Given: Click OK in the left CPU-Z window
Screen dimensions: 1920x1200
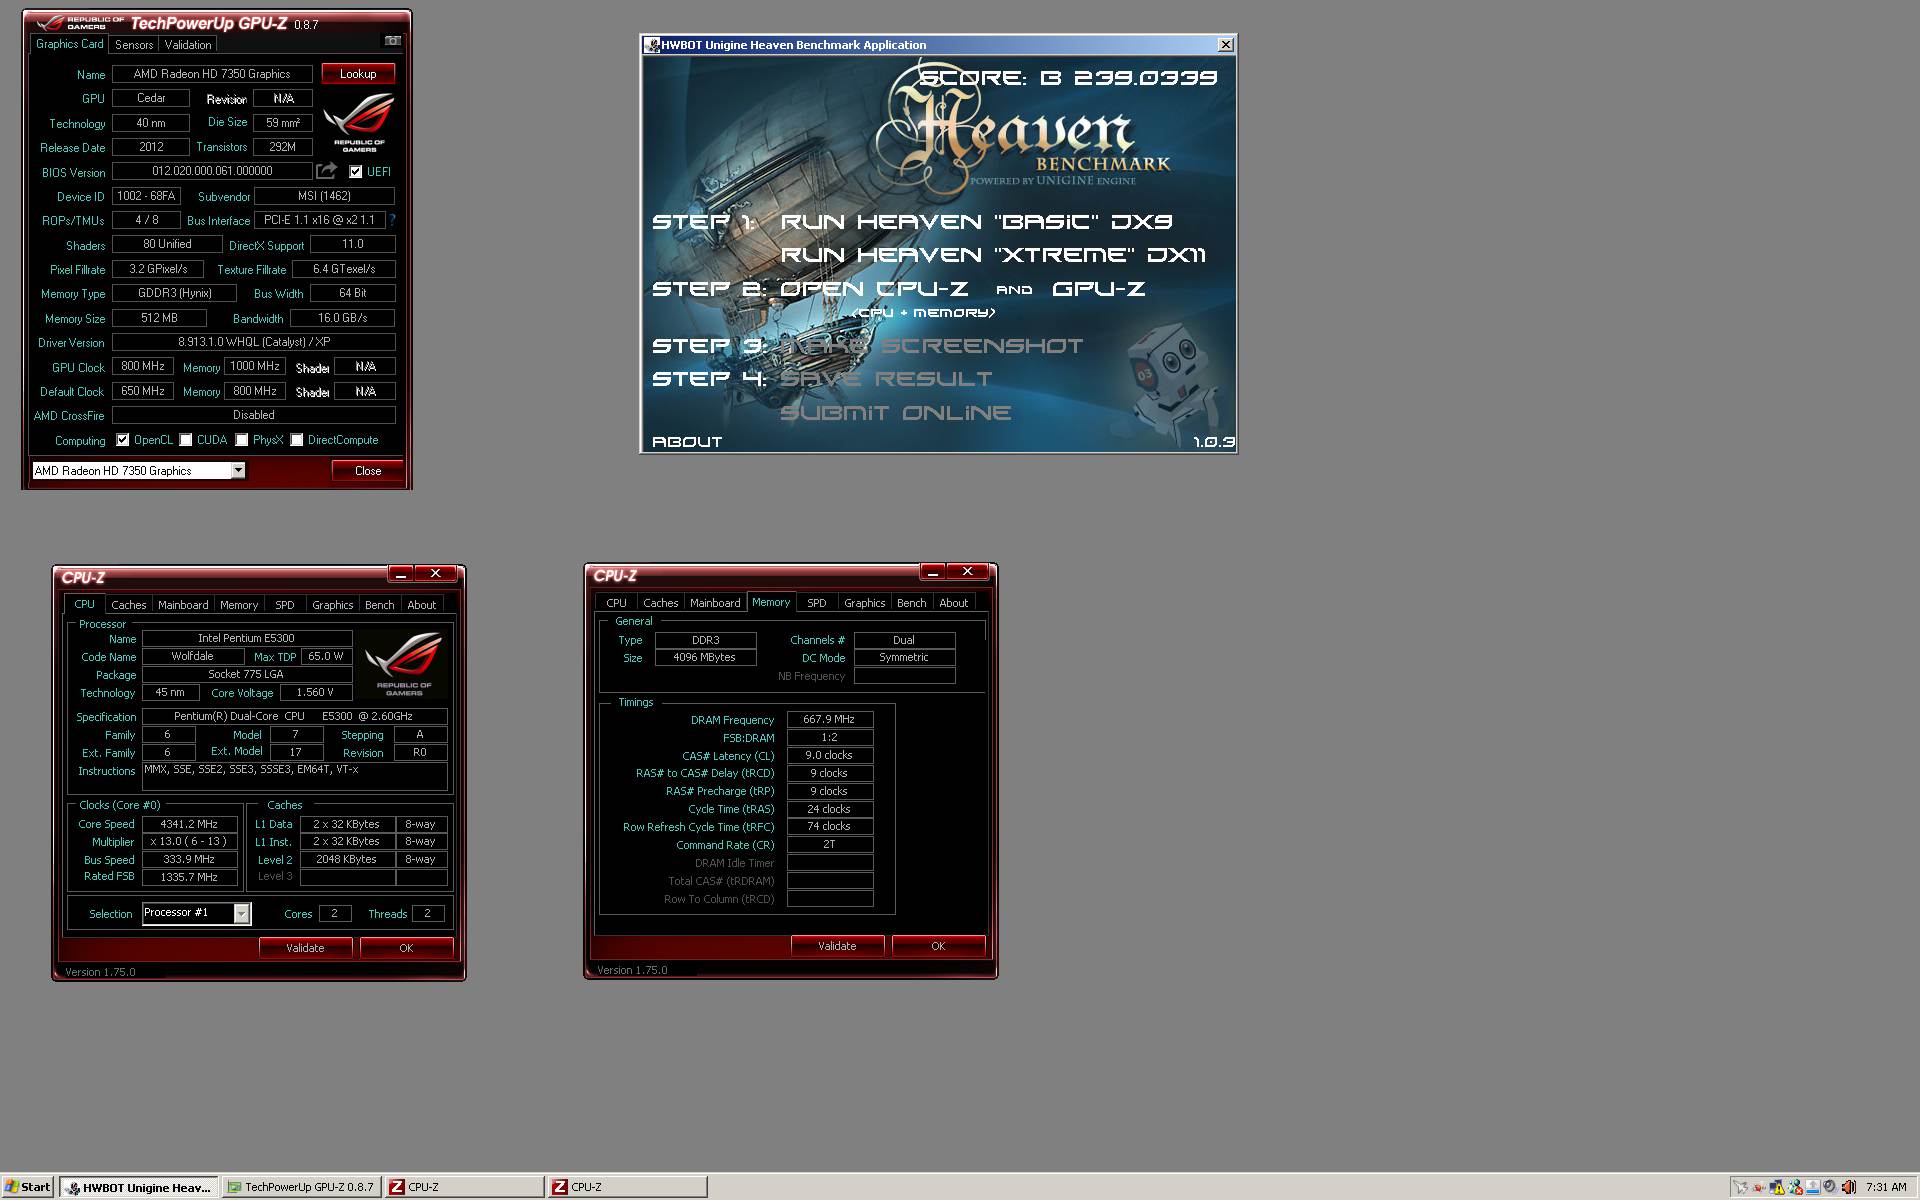Looking at the screenshot, I should pyautogui.click(x=406, y=948).
